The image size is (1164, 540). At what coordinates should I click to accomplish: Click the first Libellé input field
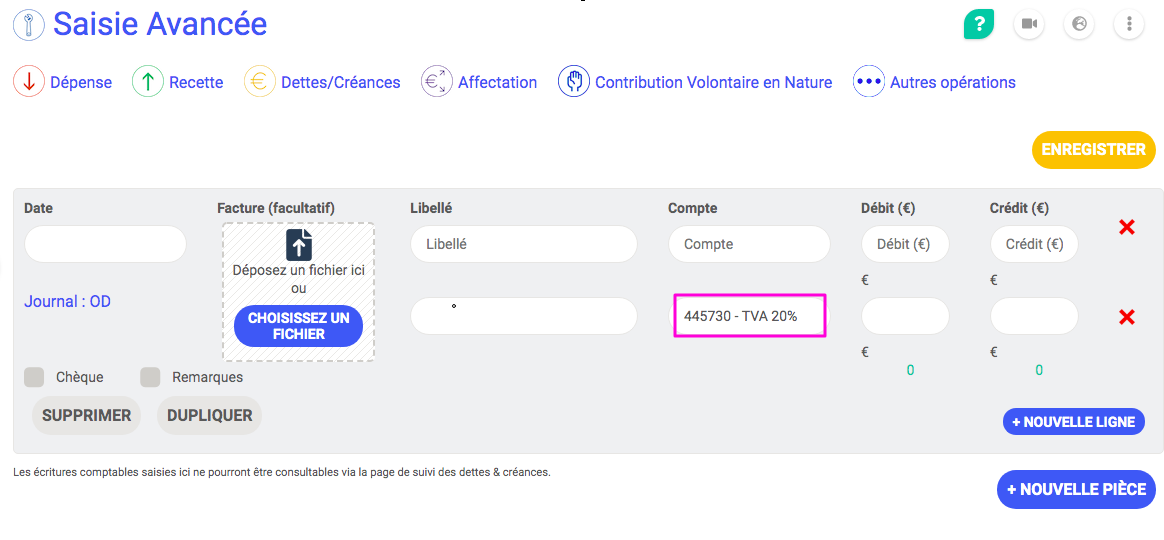(x=523, y=244)
